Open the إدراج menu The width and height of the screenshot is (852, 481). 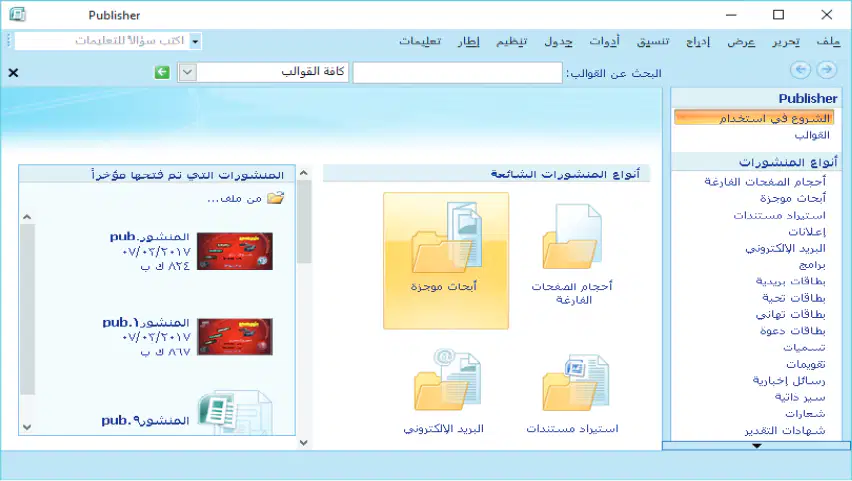[698, 41]
